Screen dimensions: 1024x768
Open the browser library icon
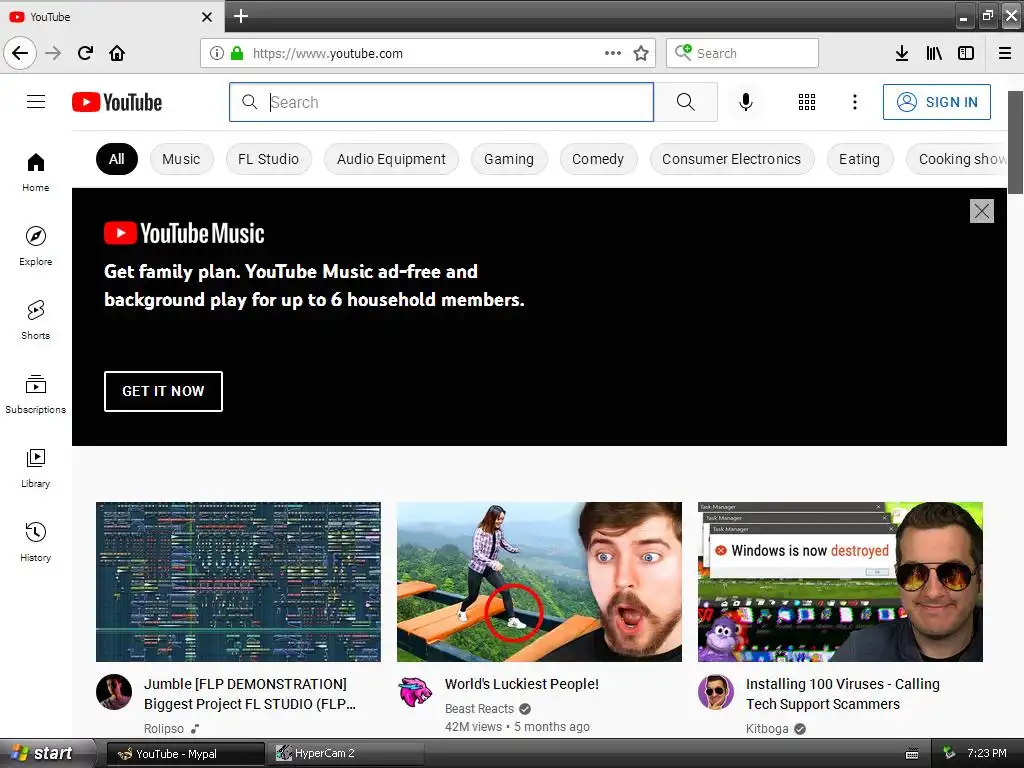(x=934, y=53)
